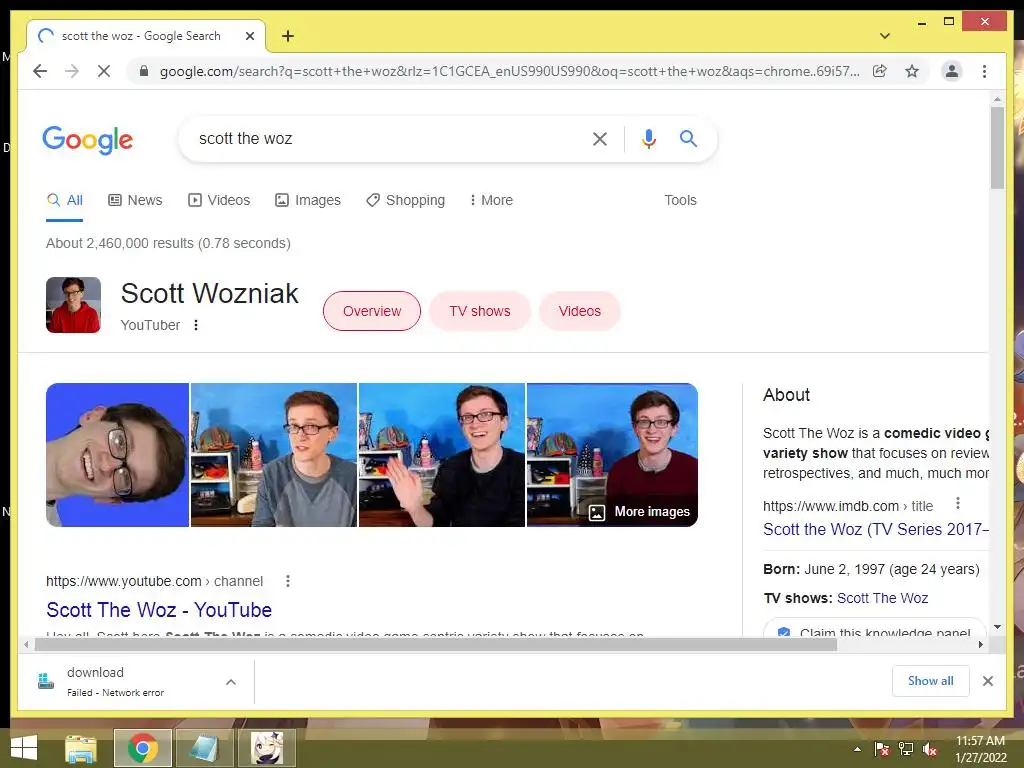Image resolution: width=1024 pixels, height=768 pixels.
Task: Open notepad-like taskbar app
Action: pos(204,748)
